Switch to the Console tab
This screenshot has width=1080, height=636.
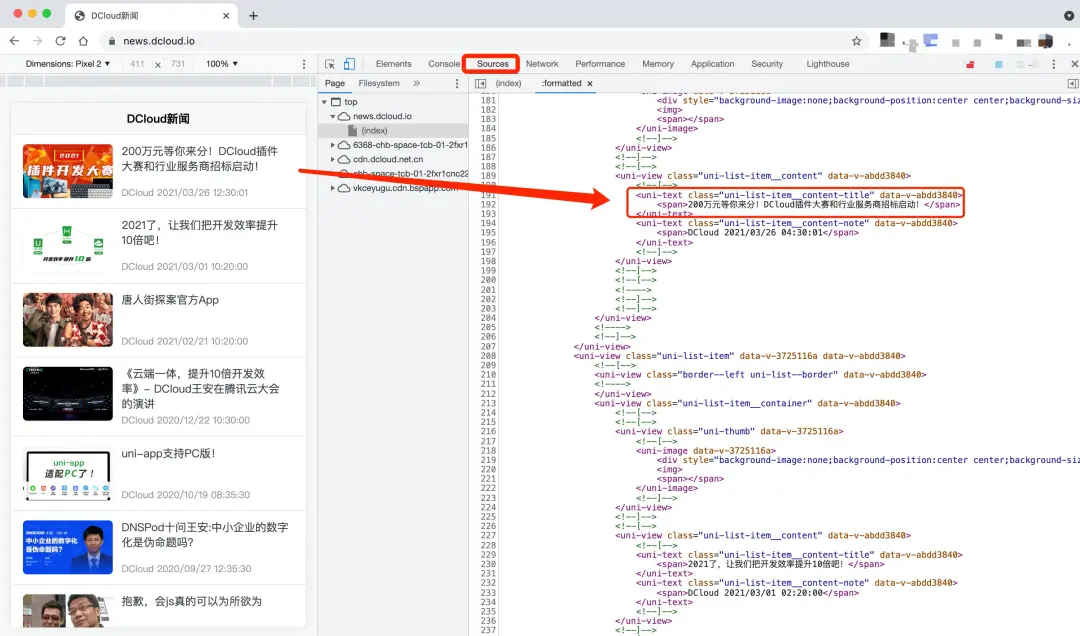click(444, 64)
